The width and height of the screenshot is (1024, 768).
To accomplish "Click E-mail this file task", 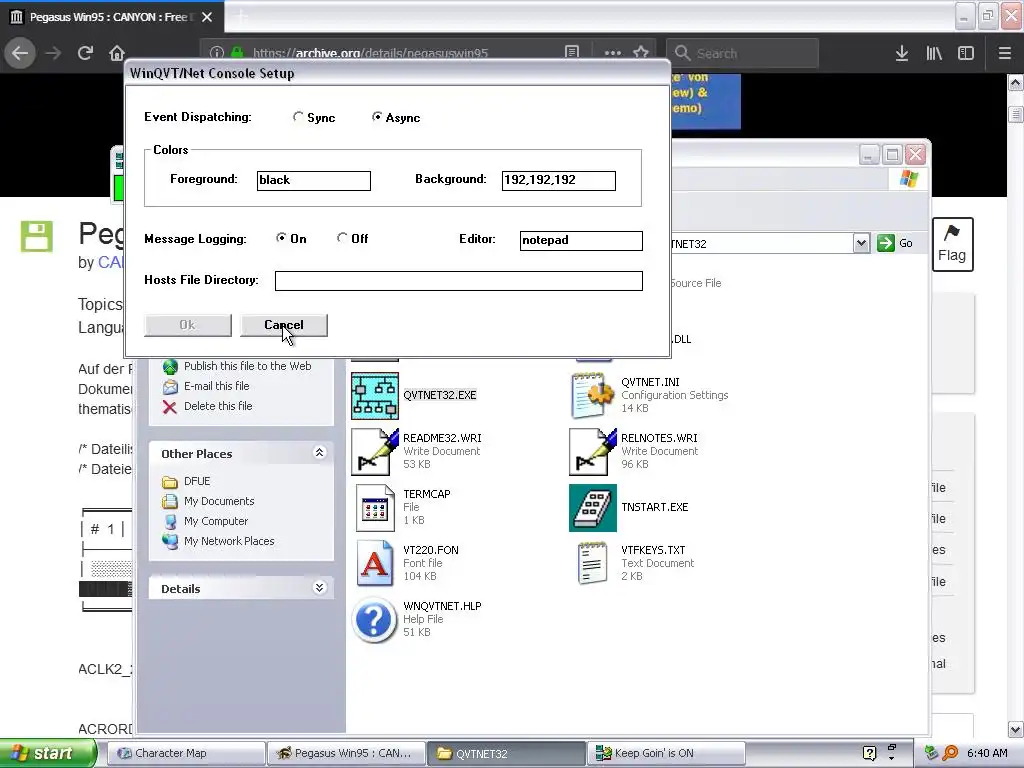I will (x=216, y=386).
